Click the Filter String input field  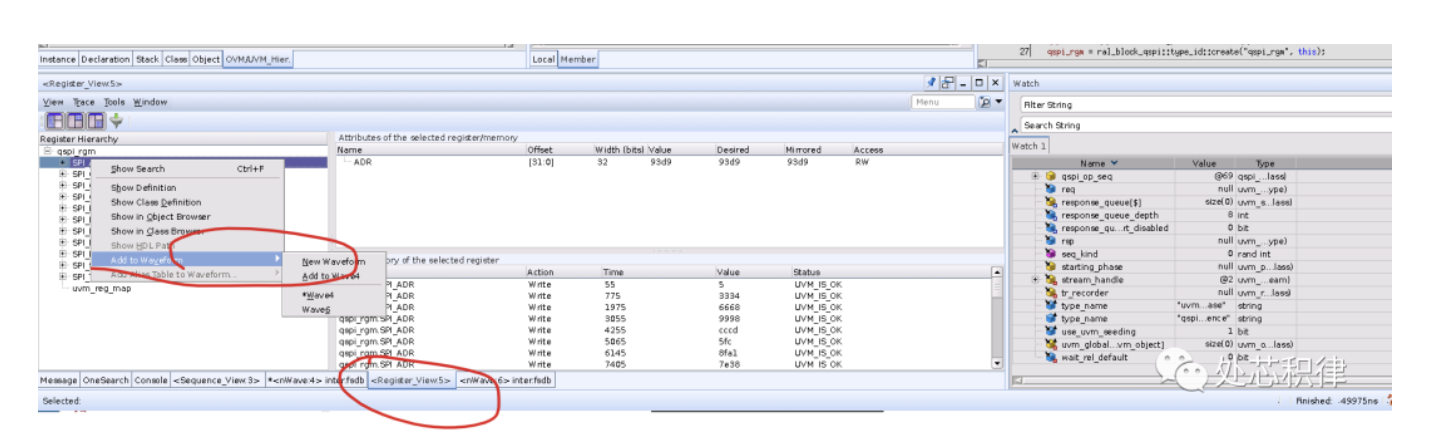tap(1205, 104)
